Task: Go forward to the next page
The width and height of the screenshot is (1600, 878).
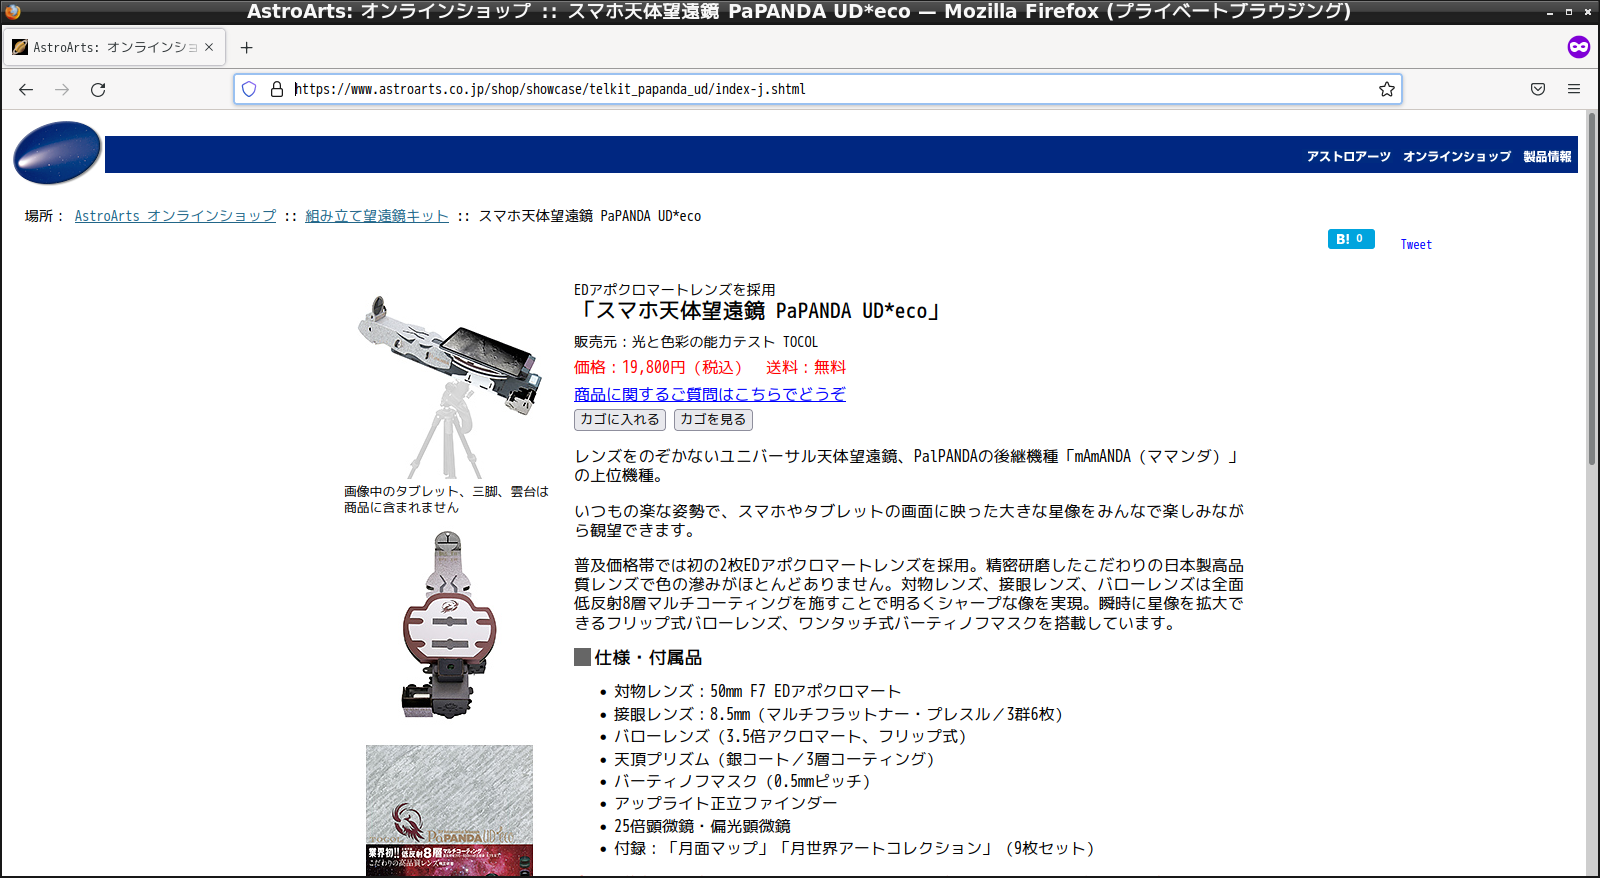Action: point(62,89)
